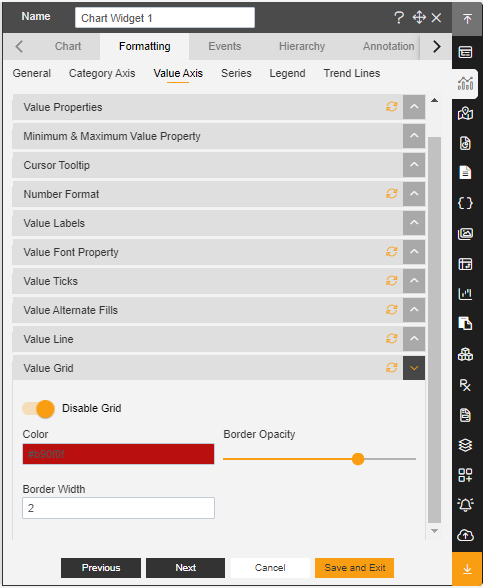Expand the Cursor Tooltip section
Image resolution: width=483 pixels, height=588 pixels.
(414, 165)
